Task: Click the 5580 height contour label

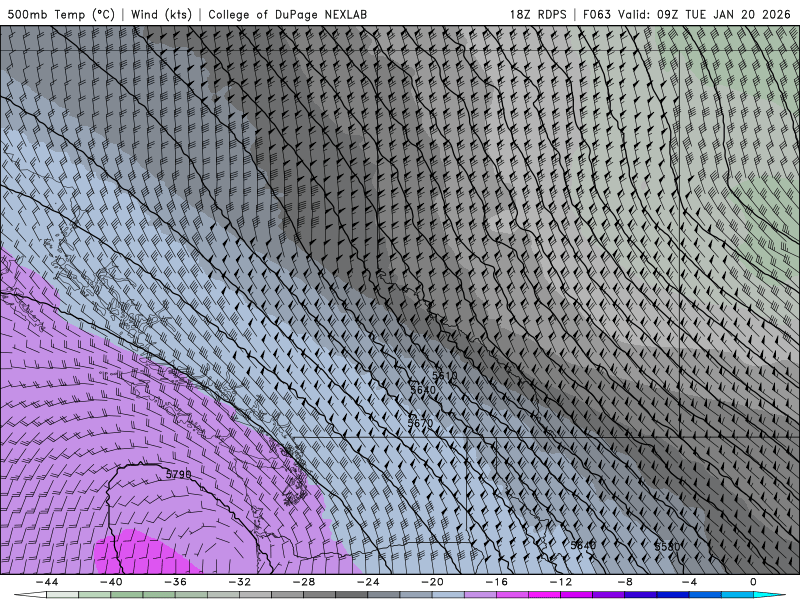Action: click(667, 546)
